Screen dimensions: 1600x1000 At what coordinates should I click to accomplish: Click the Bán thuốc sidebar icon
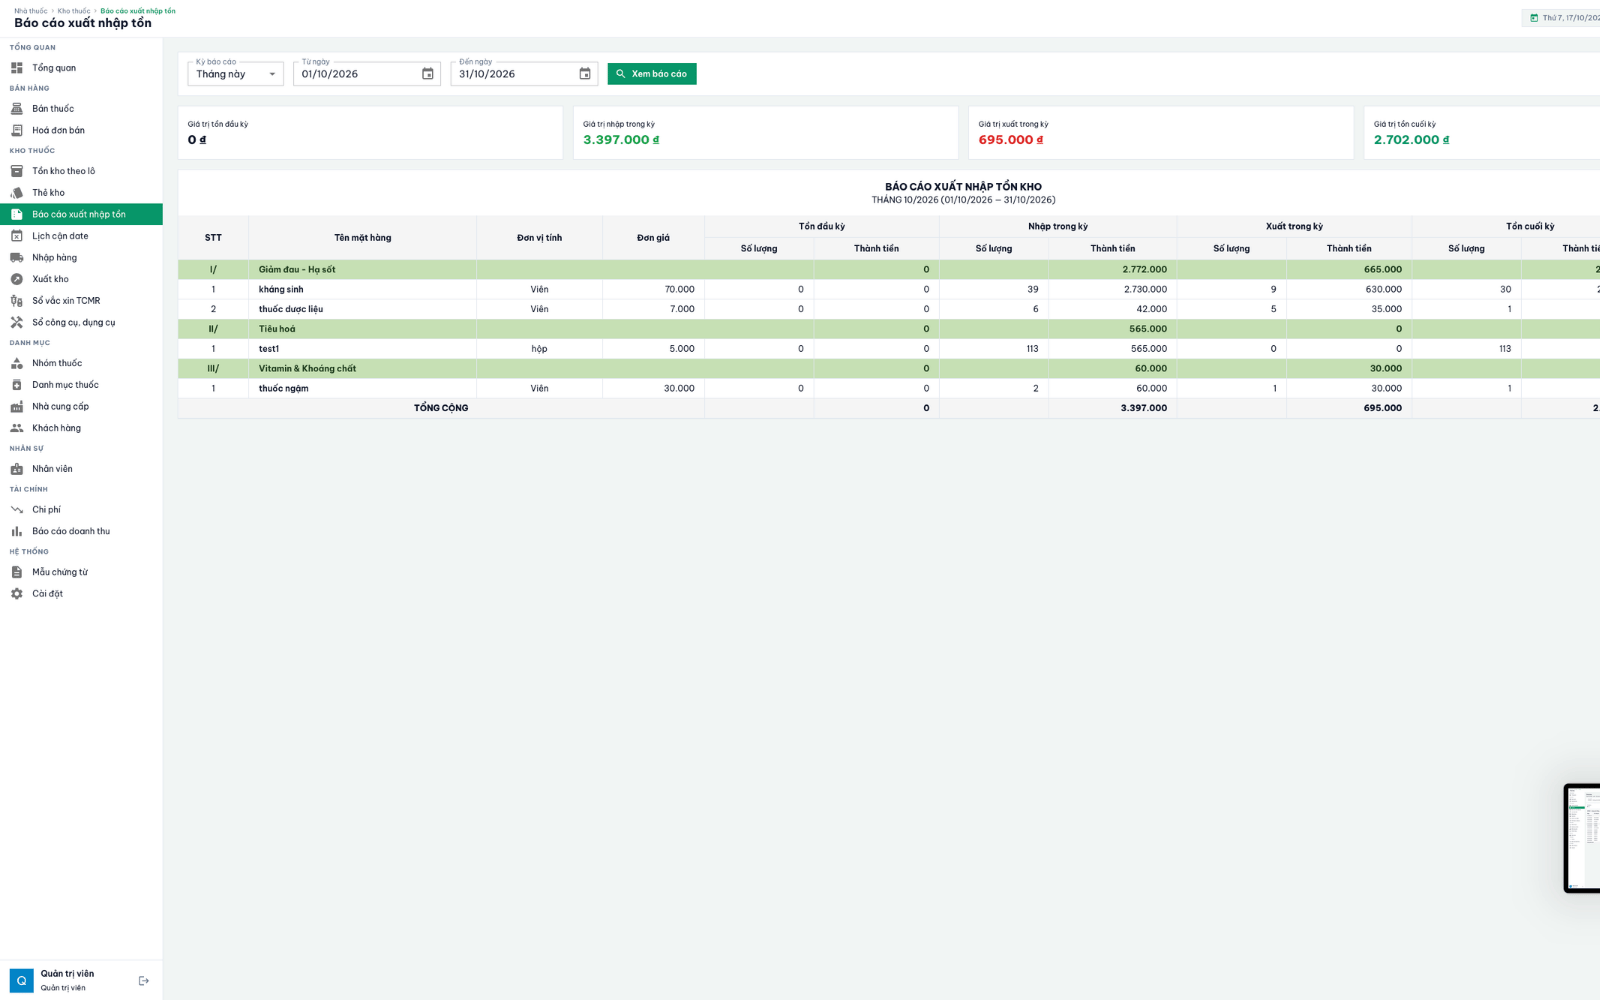[16, 108]
